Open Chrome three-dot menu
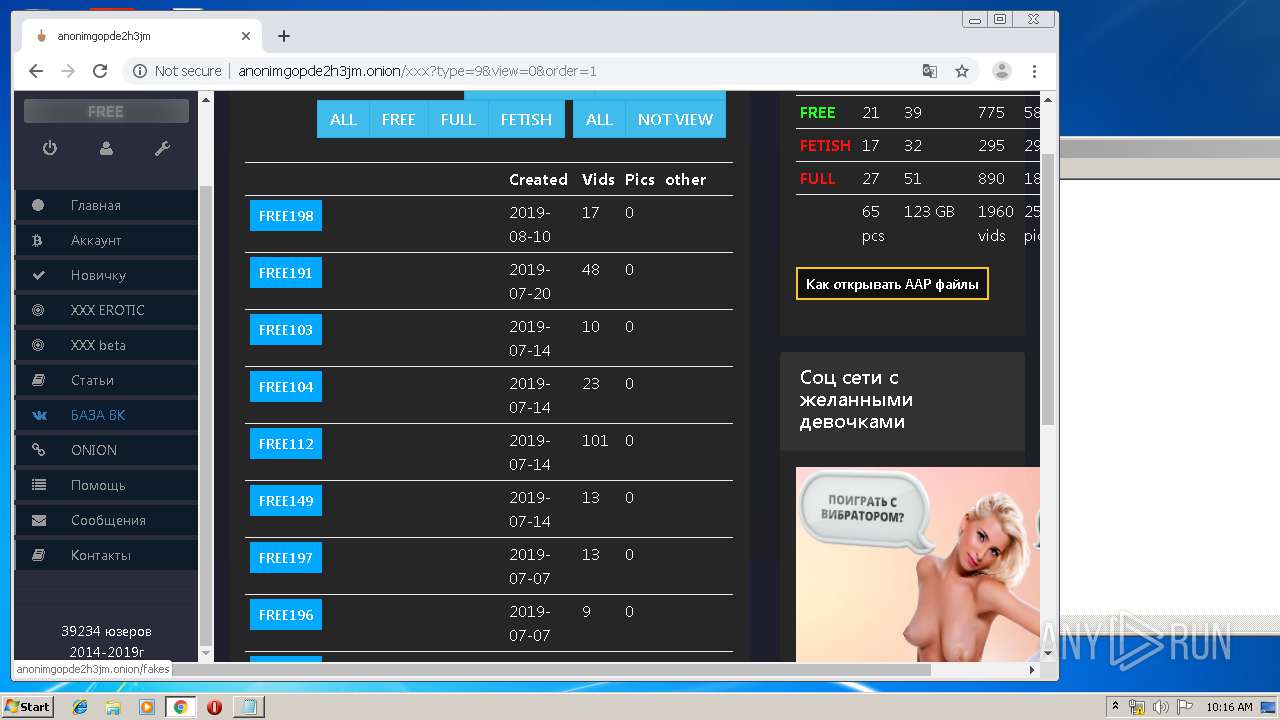This screenshot has height=720, width=1280. [1034, 71]
